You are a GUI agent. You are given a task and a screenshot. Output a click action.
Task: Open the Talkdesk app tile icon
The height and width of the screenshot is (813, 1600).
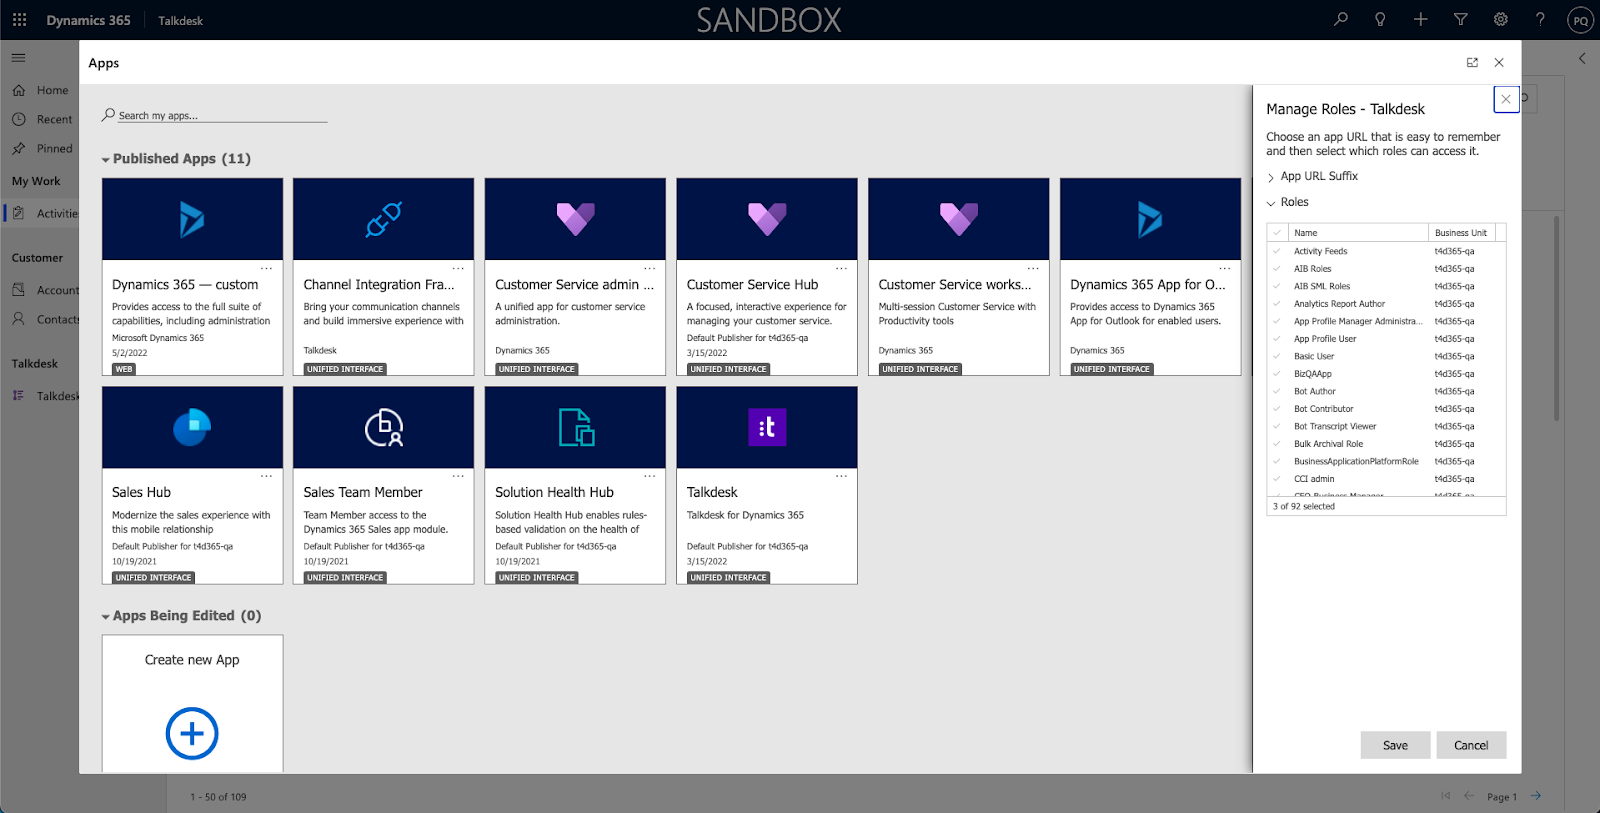[767, 427]
